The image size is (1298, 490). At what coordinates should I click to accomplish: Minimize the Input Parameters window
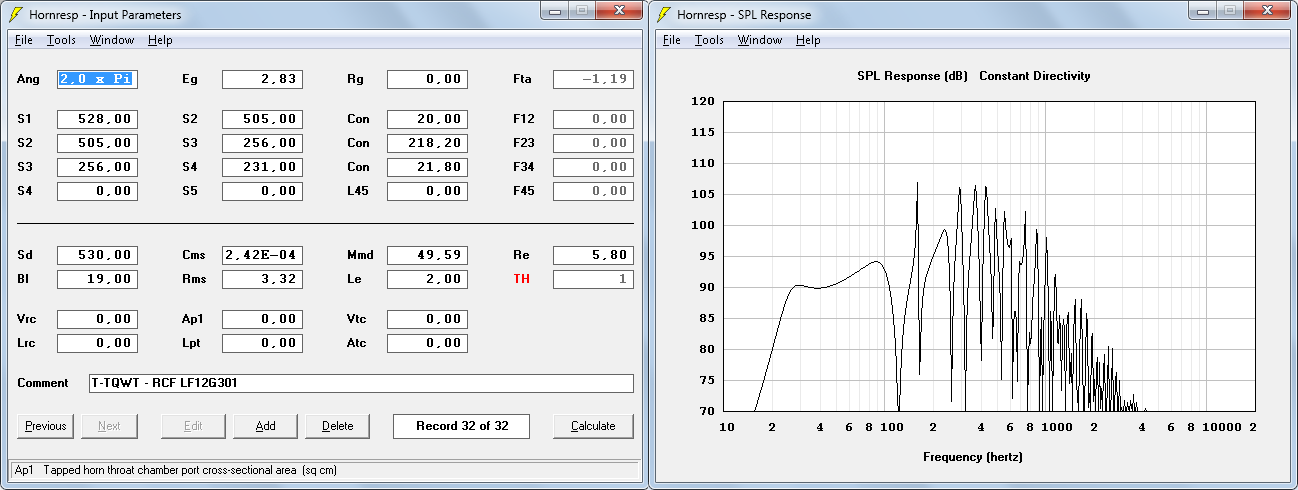555,10
